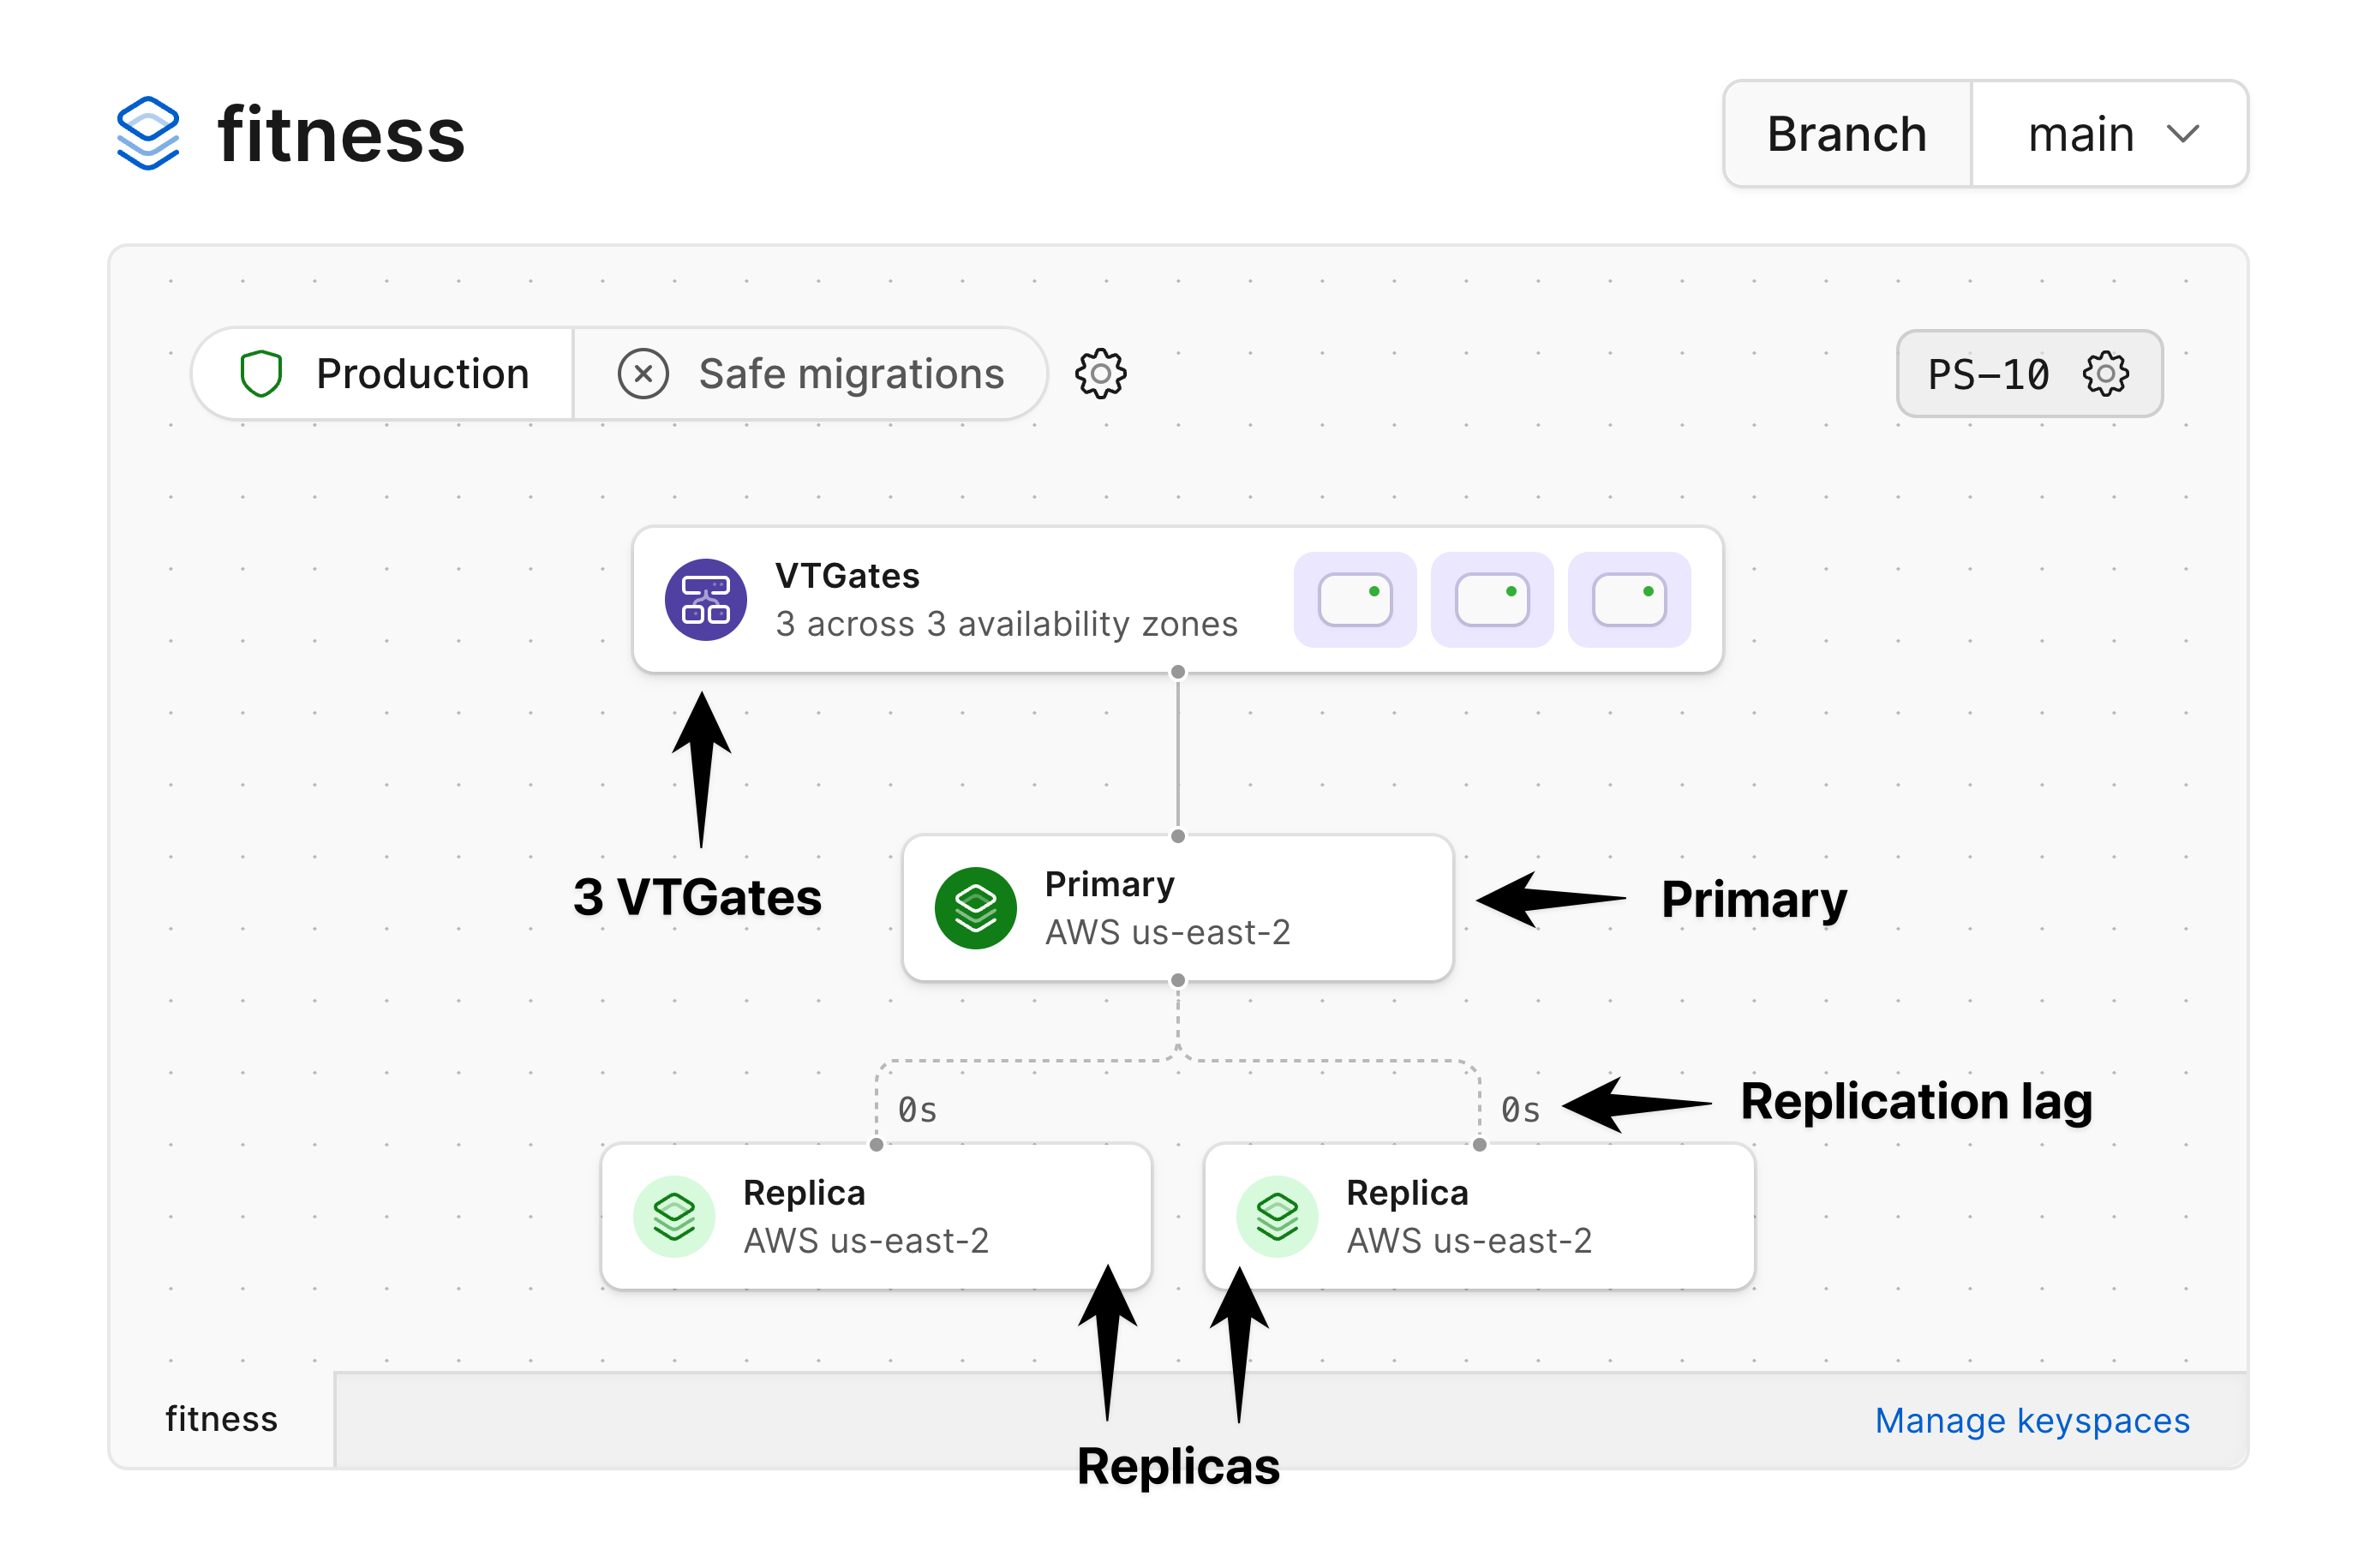Open the main branch selector
2358x1568 pixels.
point(2110,133)
